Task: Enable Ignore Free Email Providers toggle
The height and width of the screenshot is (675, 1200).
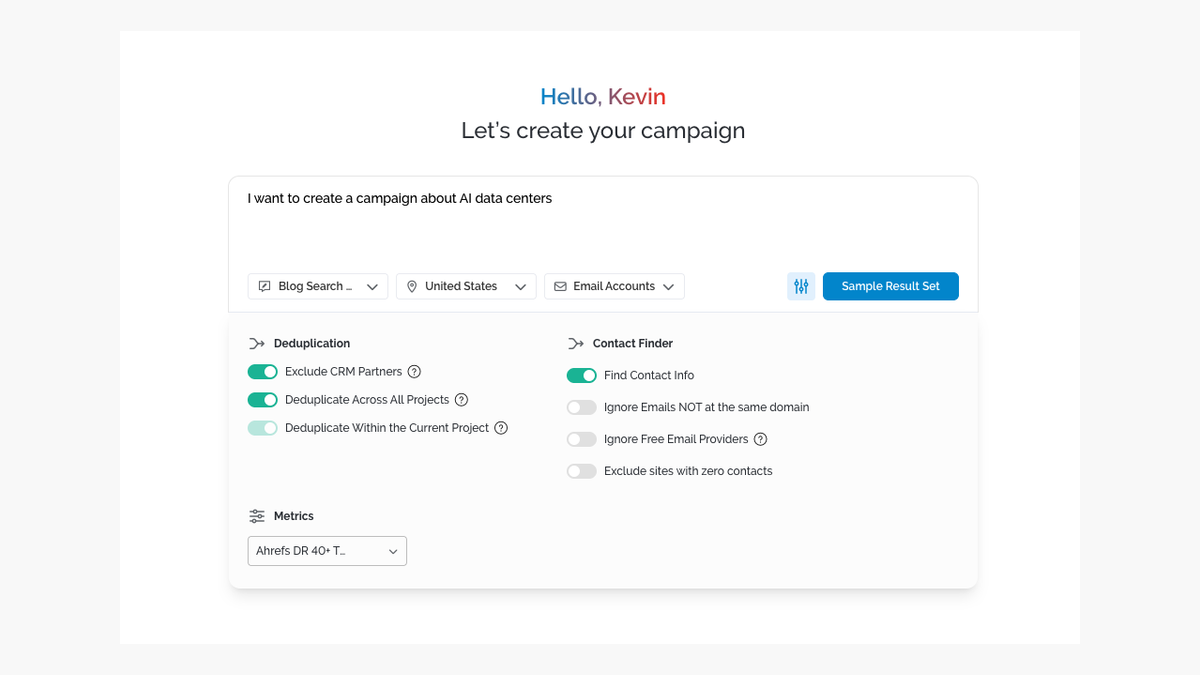Action: (582, 439)
